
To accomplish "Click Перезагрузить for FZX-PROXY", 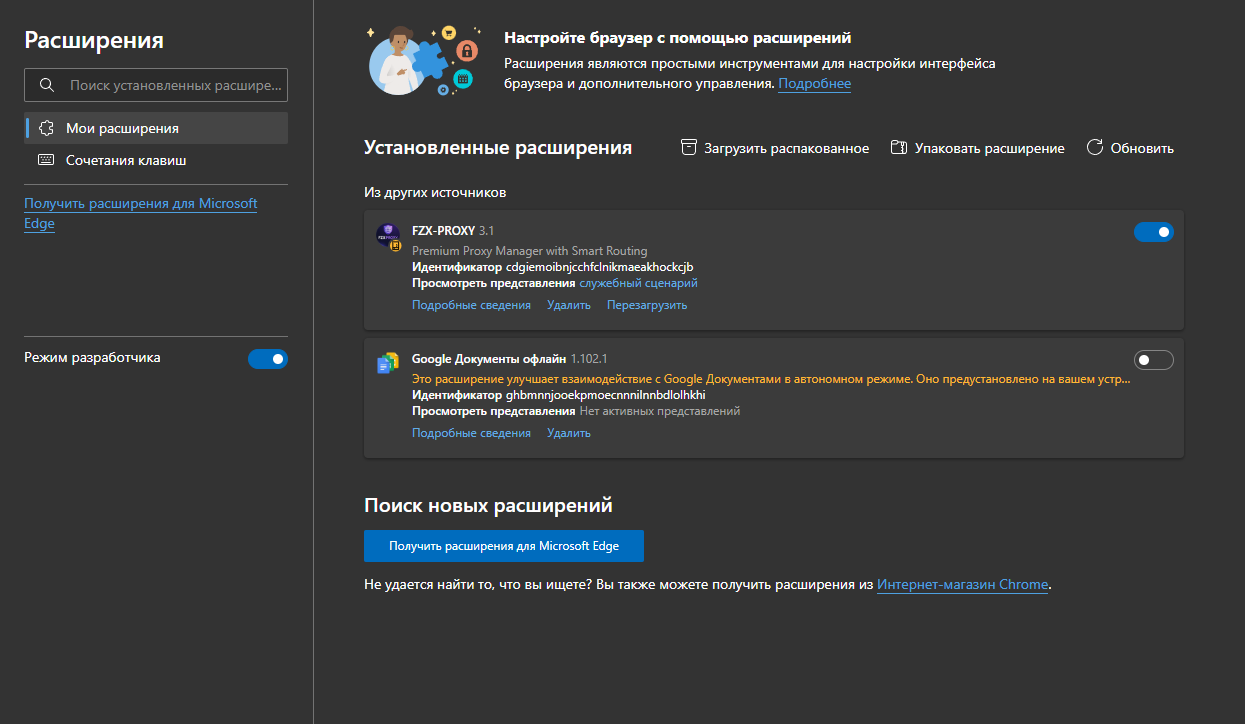I will (647, 305).
